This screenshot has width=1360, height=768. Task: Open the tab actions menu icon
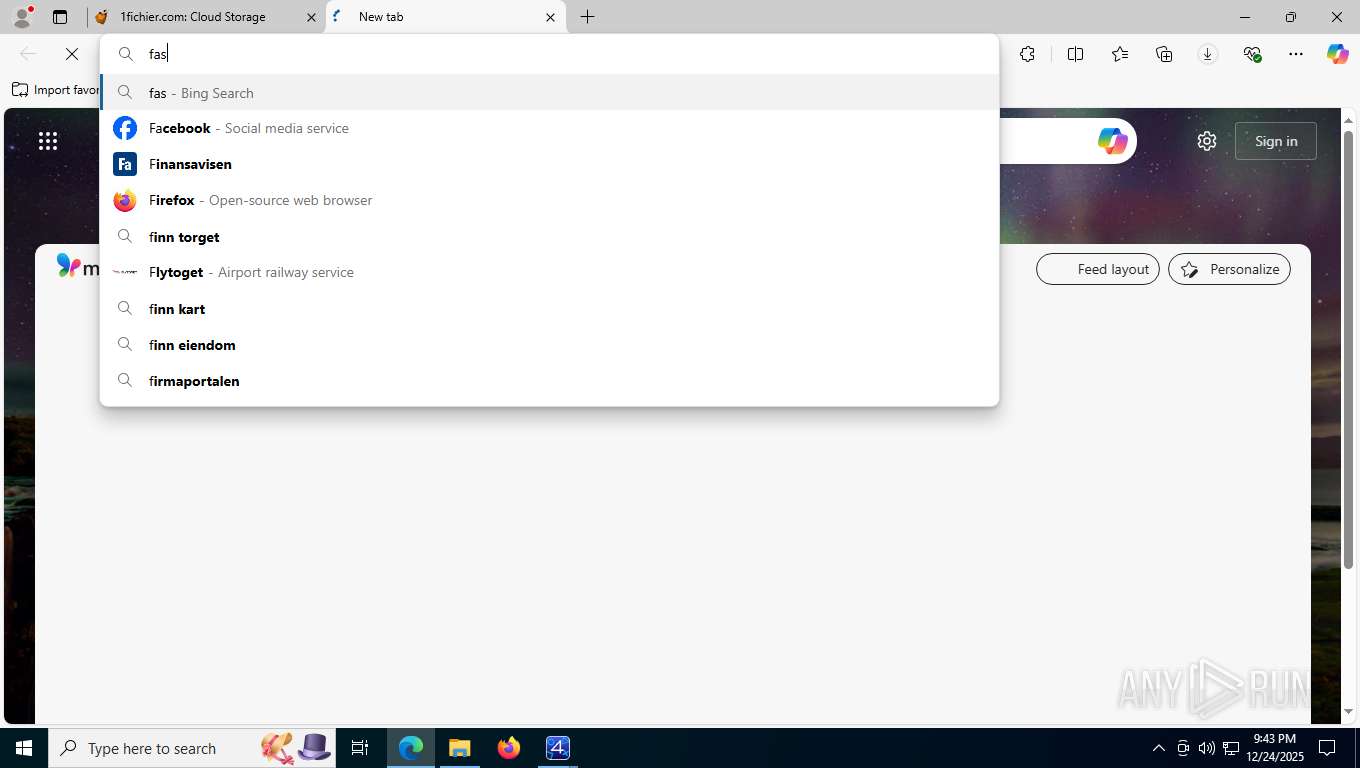click(60, 17)
